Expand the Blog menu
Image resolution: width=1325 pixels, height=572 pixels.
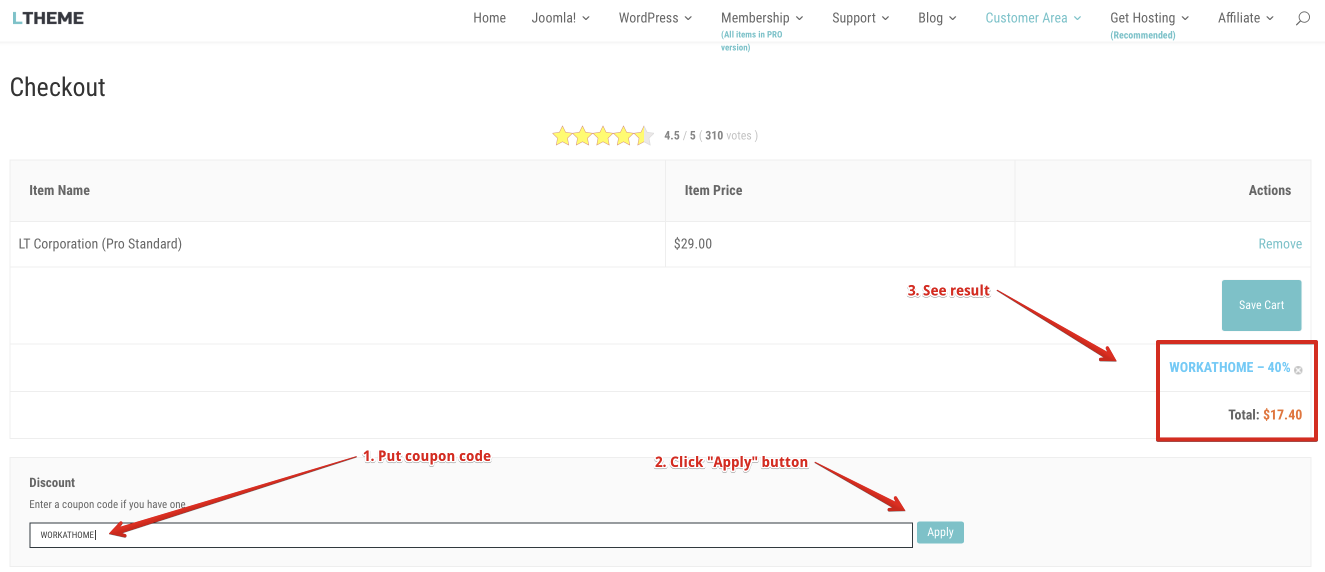[937, 18]
